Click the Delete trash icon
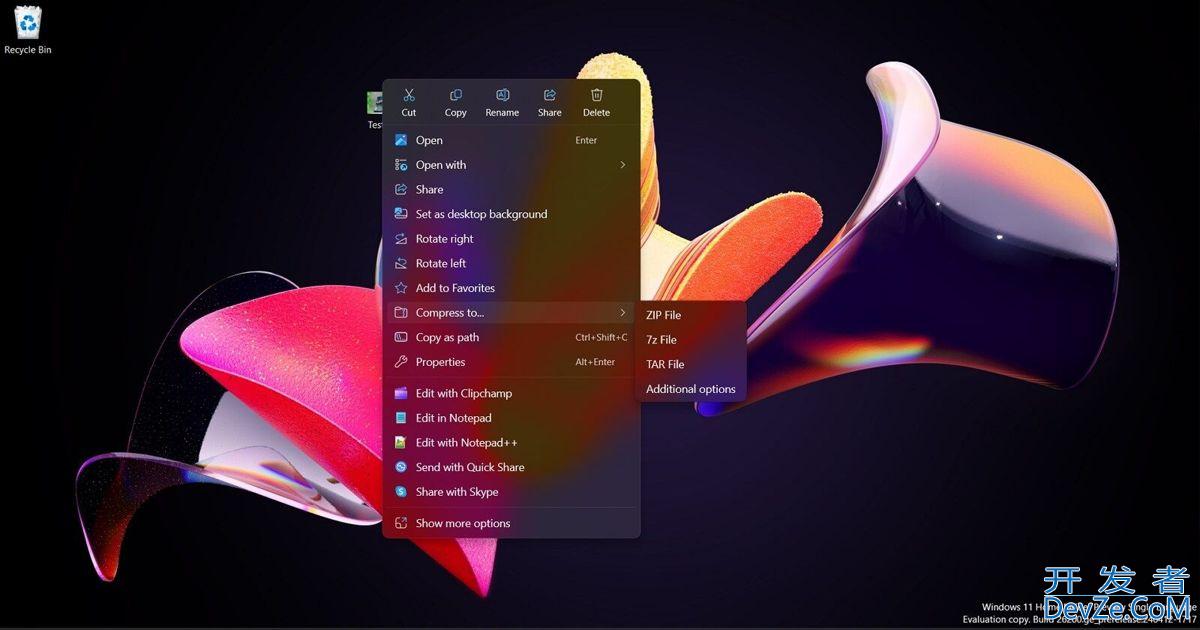The width and height of the screenshot is (1200, 630). click(x=597, y=95)
